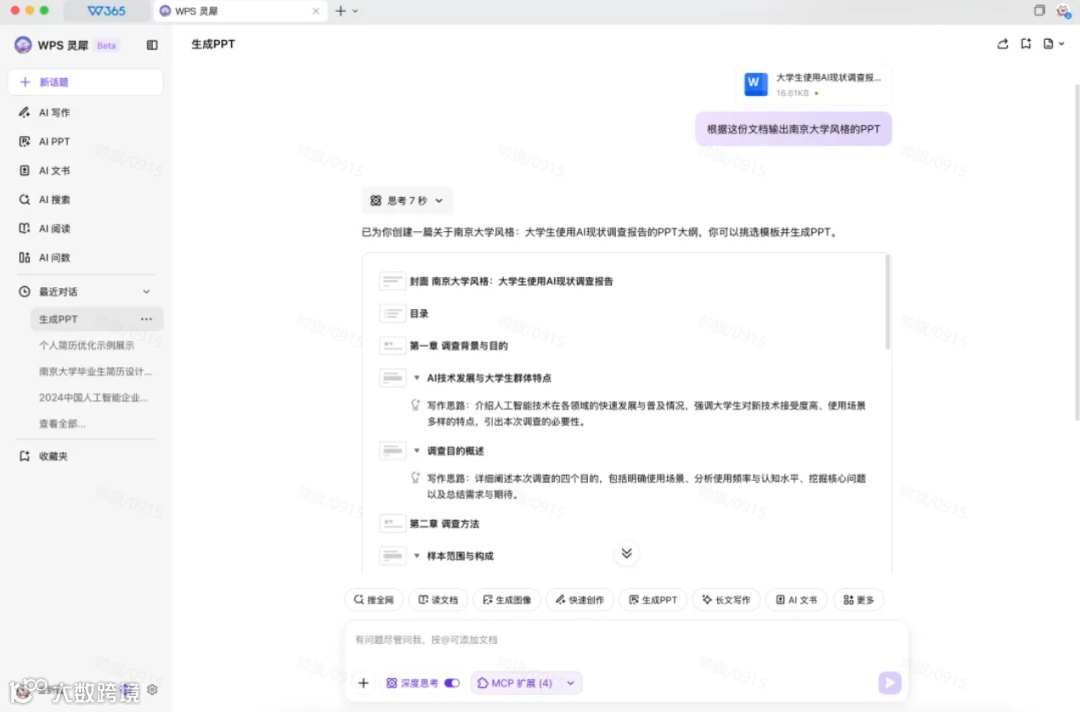The height and width of the screenshot is (712, 1080).
Task: Click the window tiling icon at top right
Action: point(1039,10)
